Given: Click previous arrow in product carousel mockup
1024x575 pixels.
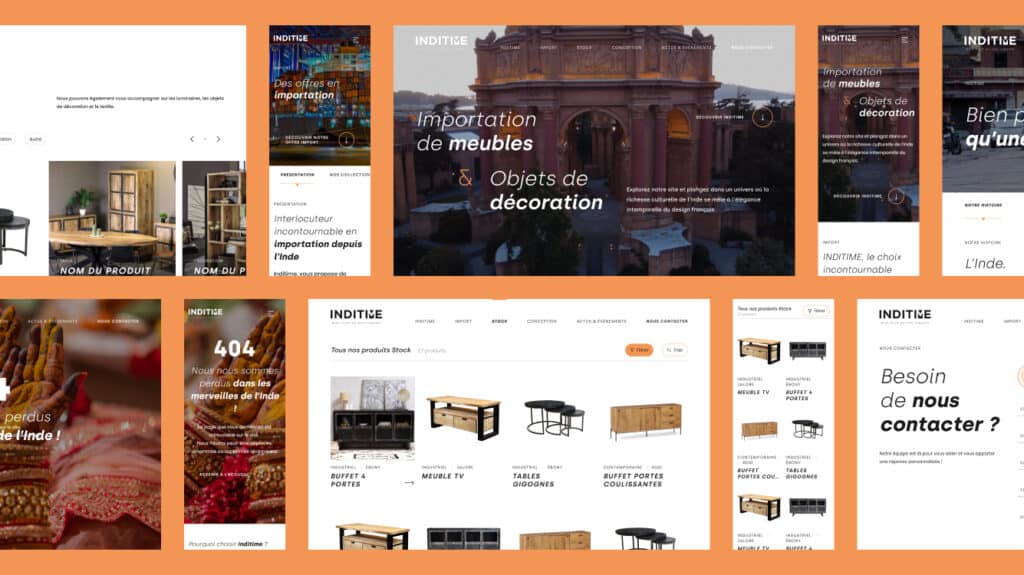Looking at the screenshot, I should (192, 139).
